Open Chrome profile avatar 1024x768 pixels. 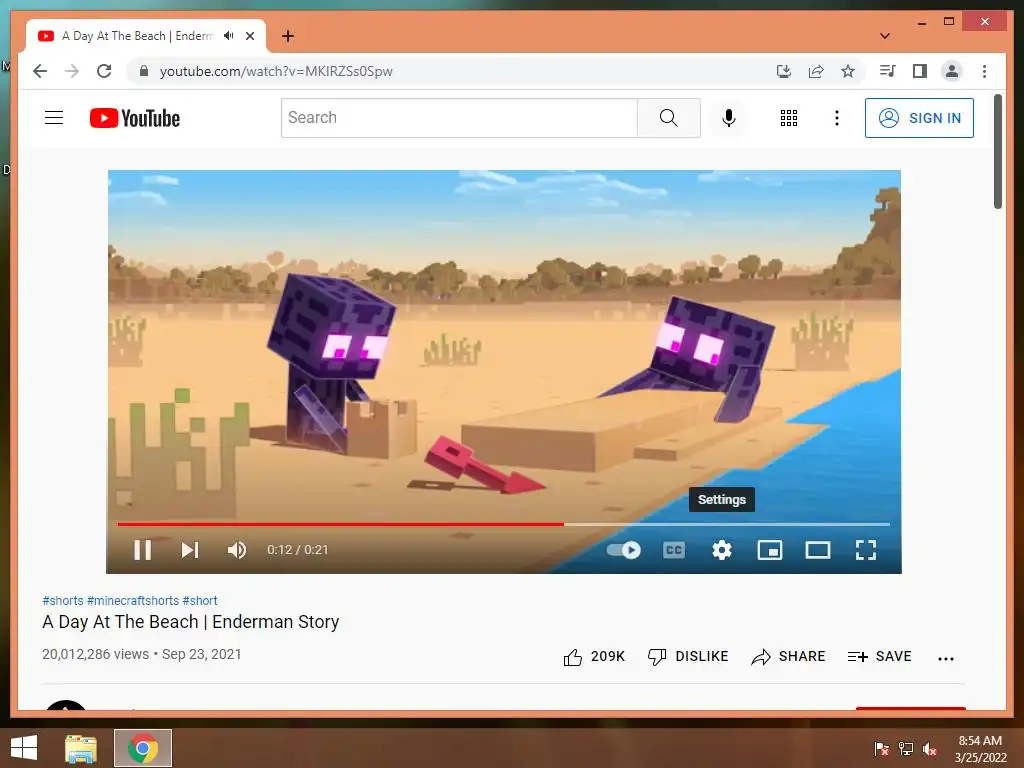(952, 71)
